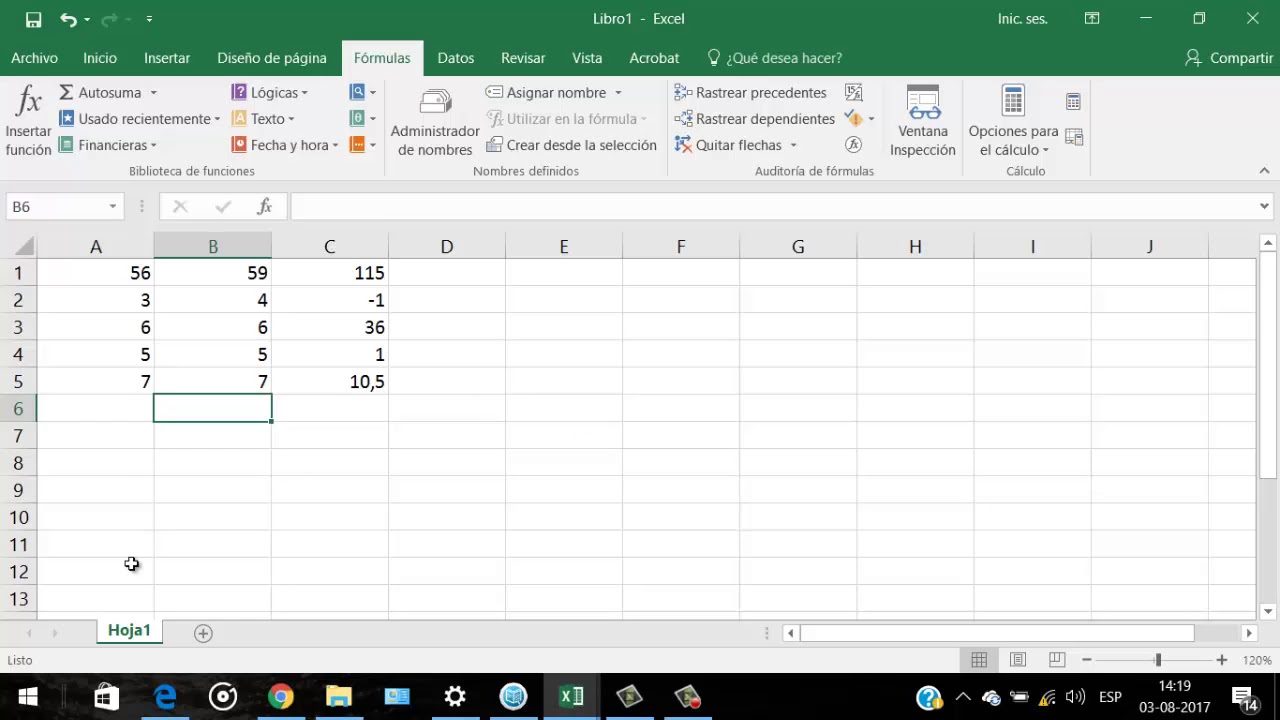Open the Windows Start menu
This screenshot has height=720, width=1280.
click(x=28, y=697)
